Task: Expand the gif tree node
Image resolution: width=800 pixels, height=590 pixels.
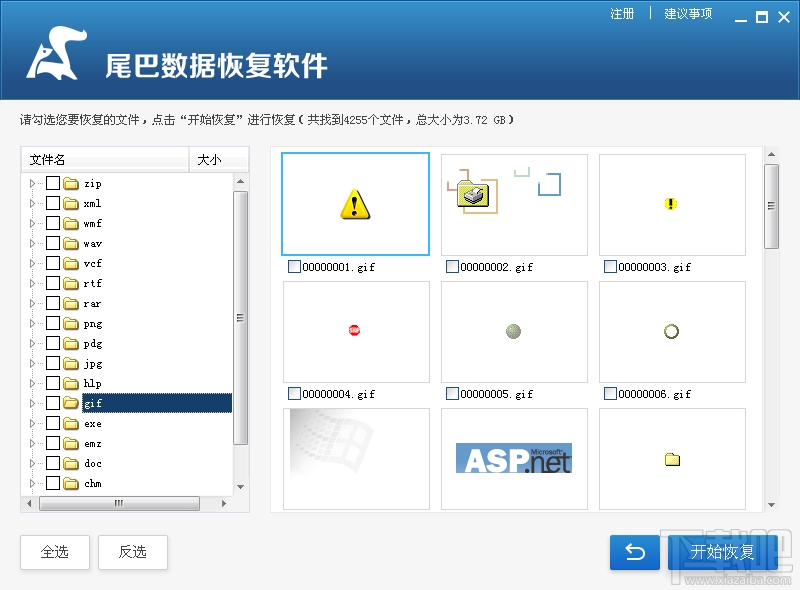Action: [32, 403]
